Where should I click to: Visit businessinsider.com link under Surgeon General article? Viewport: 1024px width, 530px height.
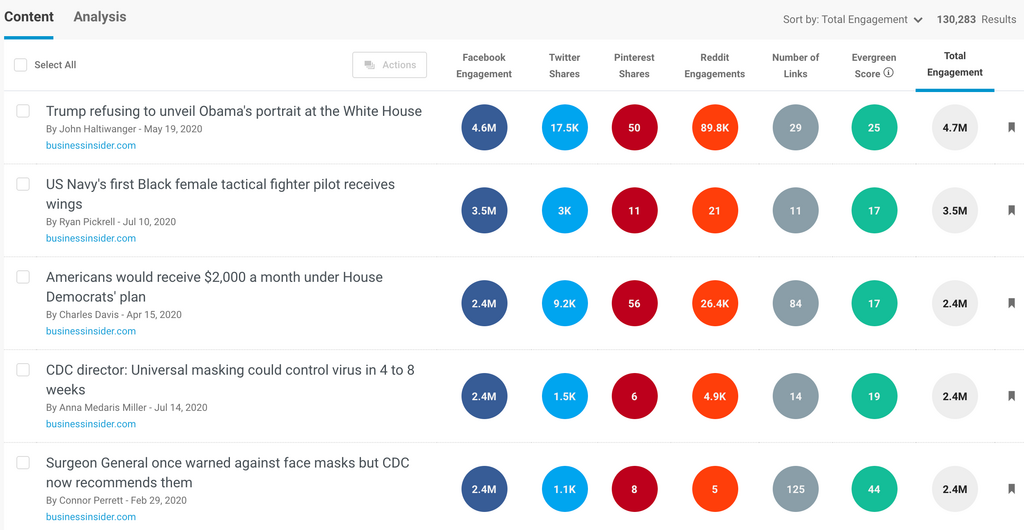coord(91,517)
